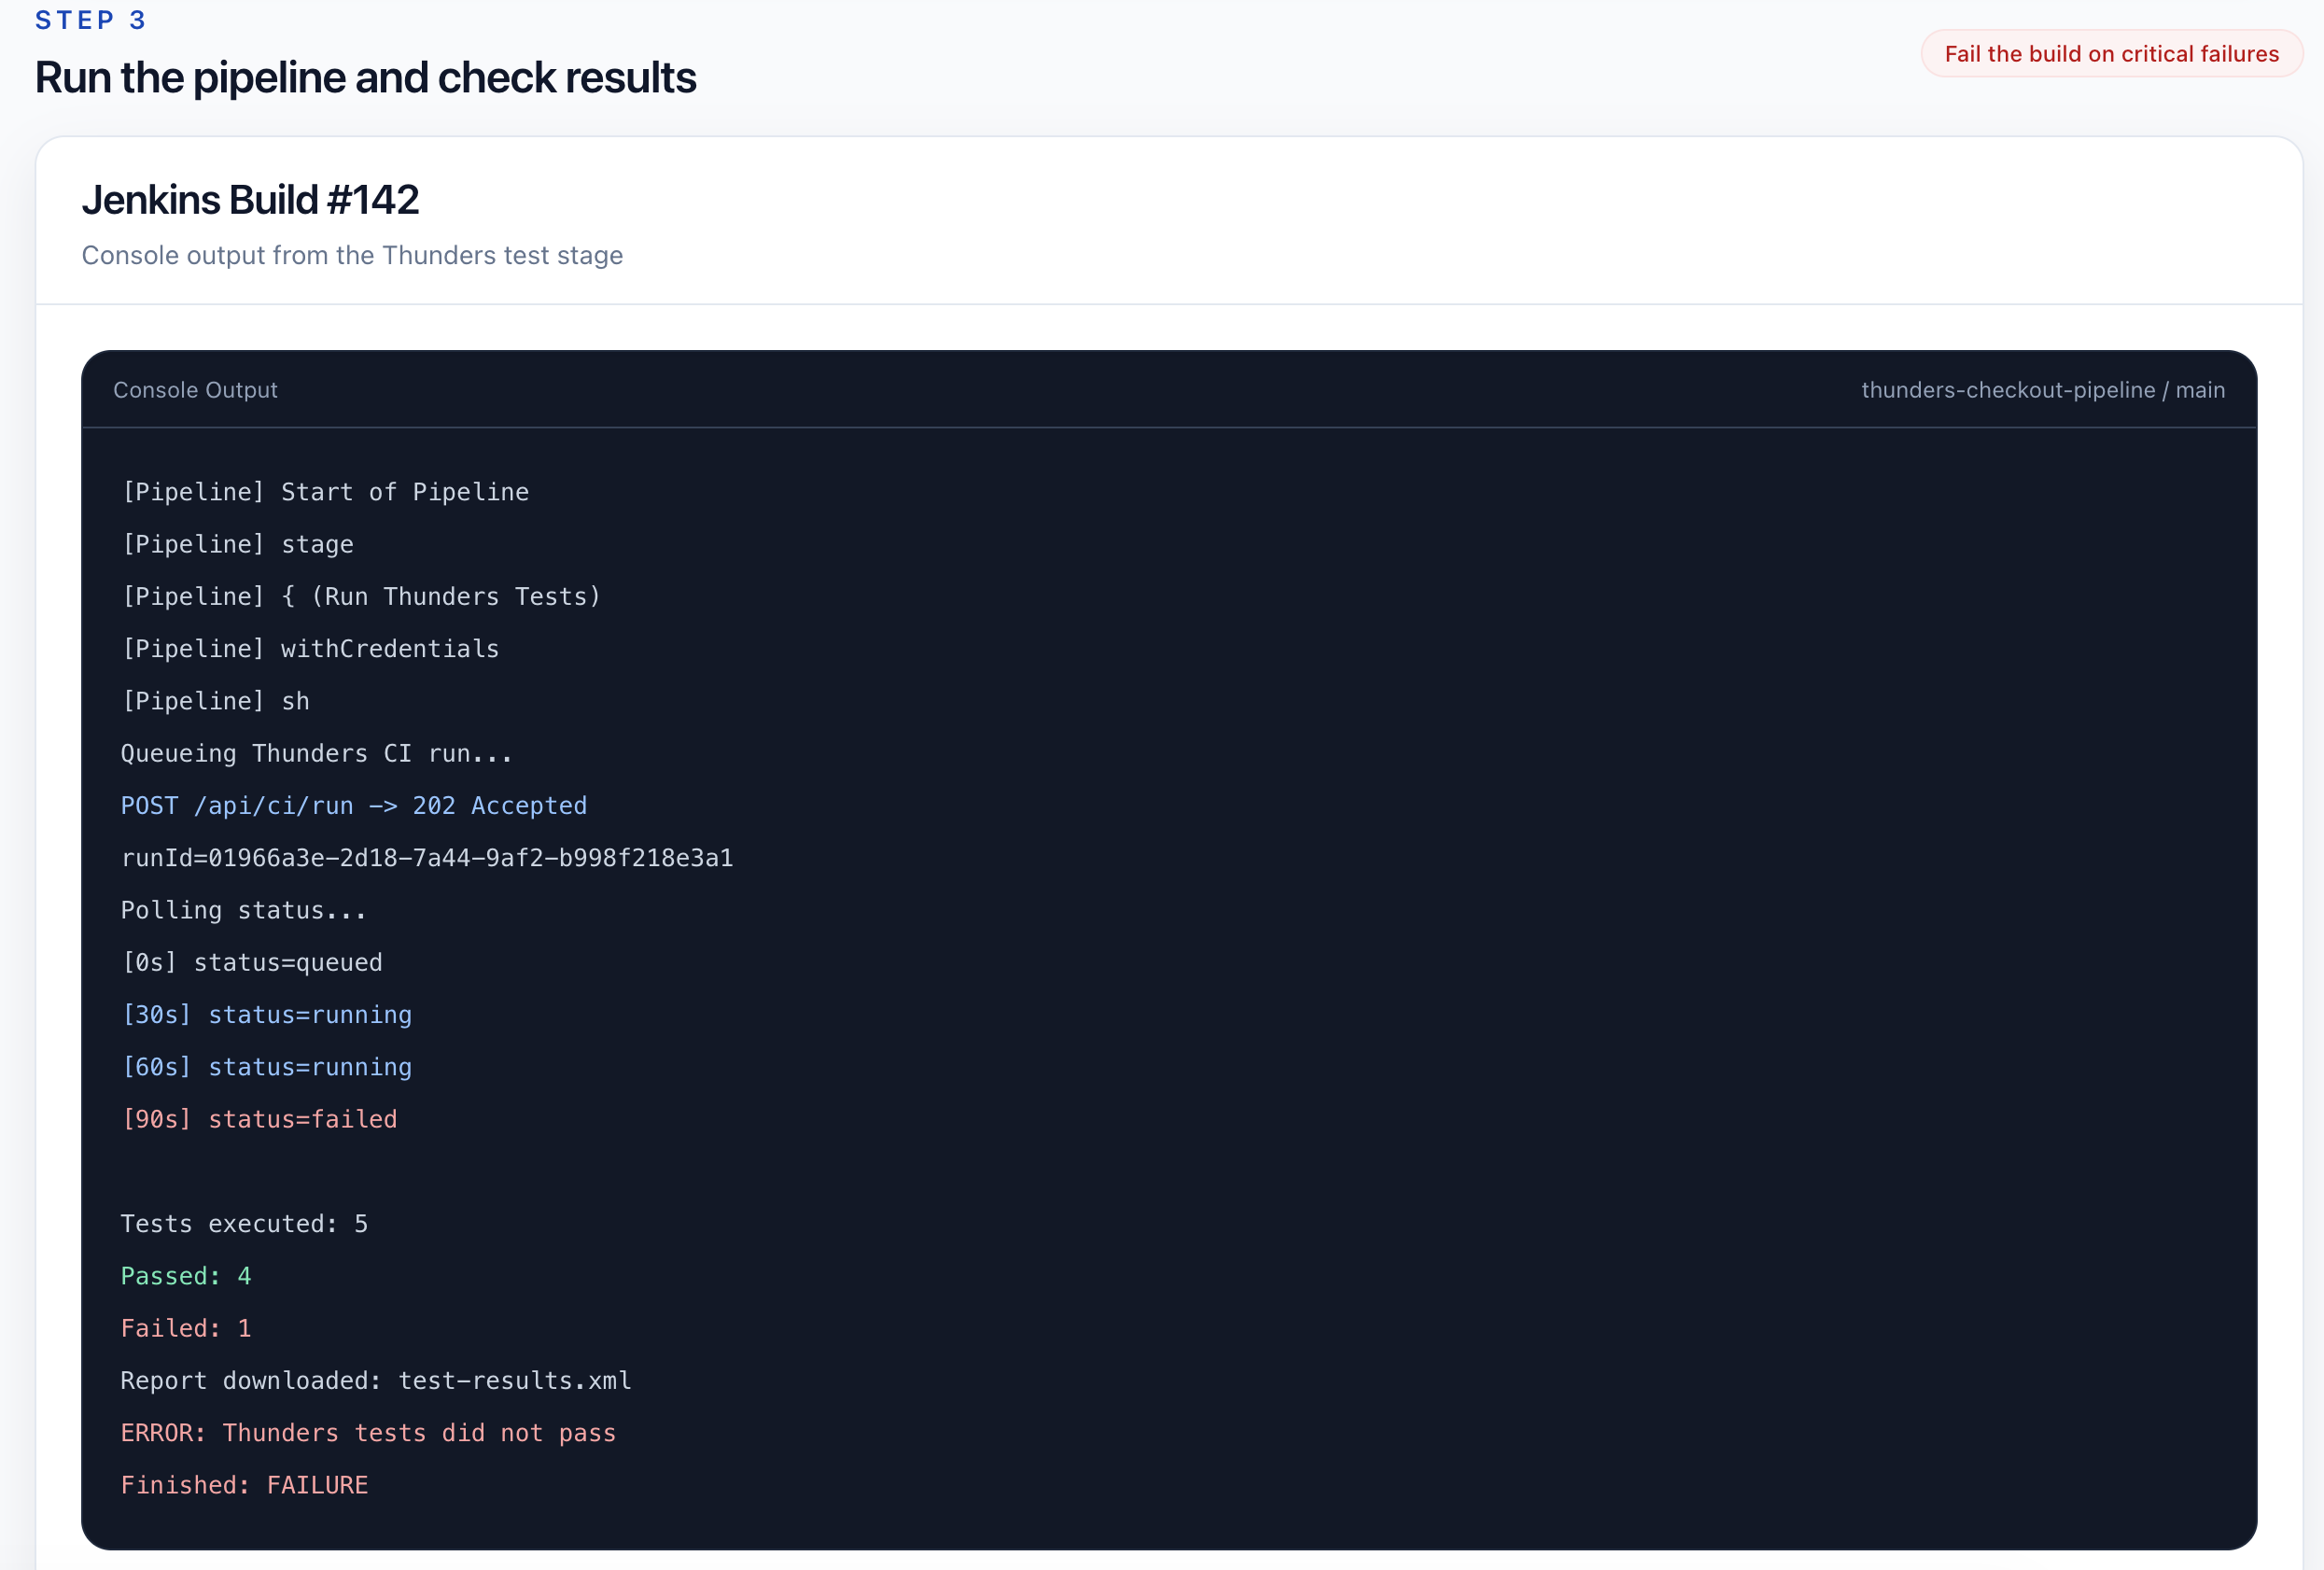Screen dimensions: 2324x1570
Task: Click 'thunders-checkout-pipeline / main' branch label
Action: [2042, 390]
